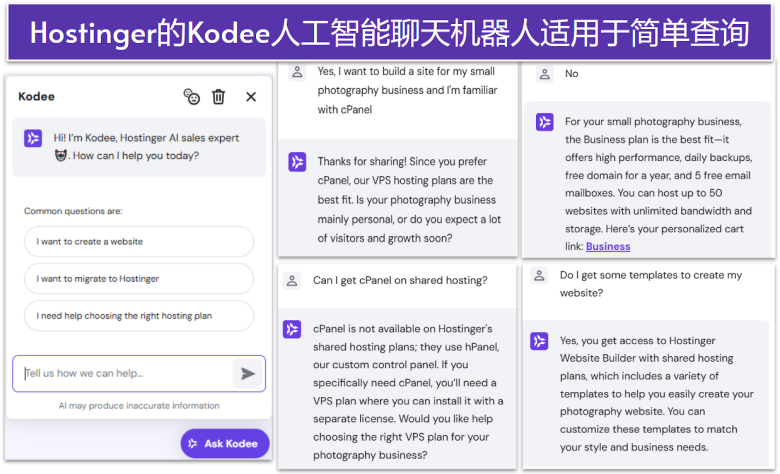Select the 'AI may produce inaccurate information' notice
The image size is (780, 474).
[x=139, y=406]
